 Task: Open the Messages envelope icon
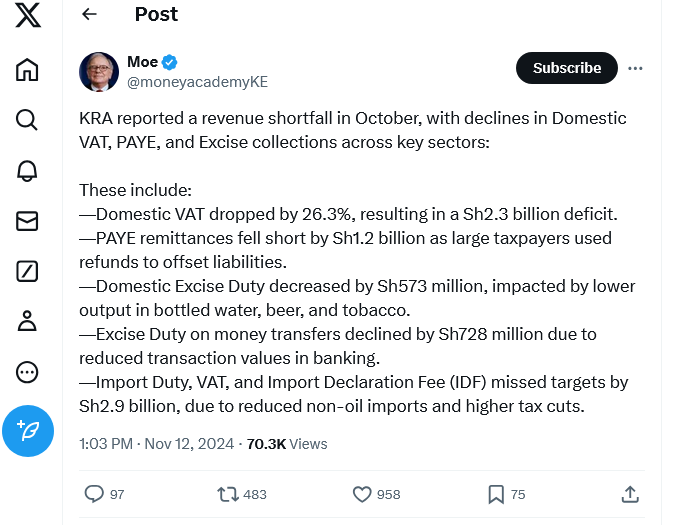[27, 221]
